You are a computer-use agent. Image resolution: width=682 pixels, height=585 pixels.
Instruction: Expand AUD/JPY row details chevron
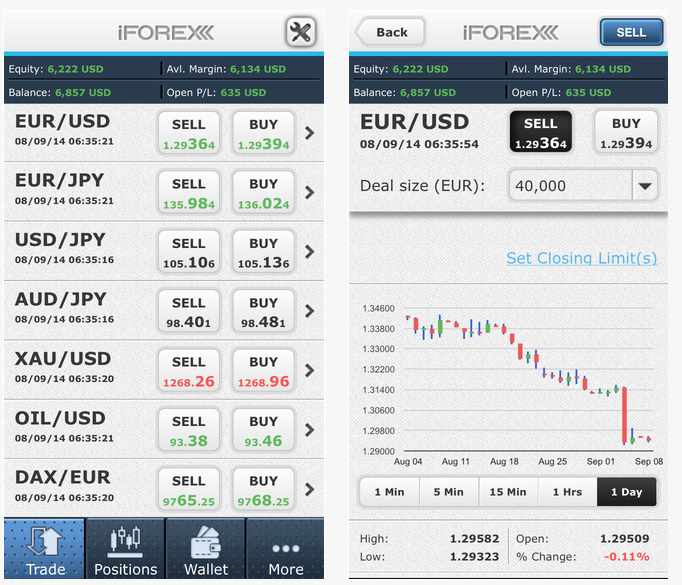point(309,311)
